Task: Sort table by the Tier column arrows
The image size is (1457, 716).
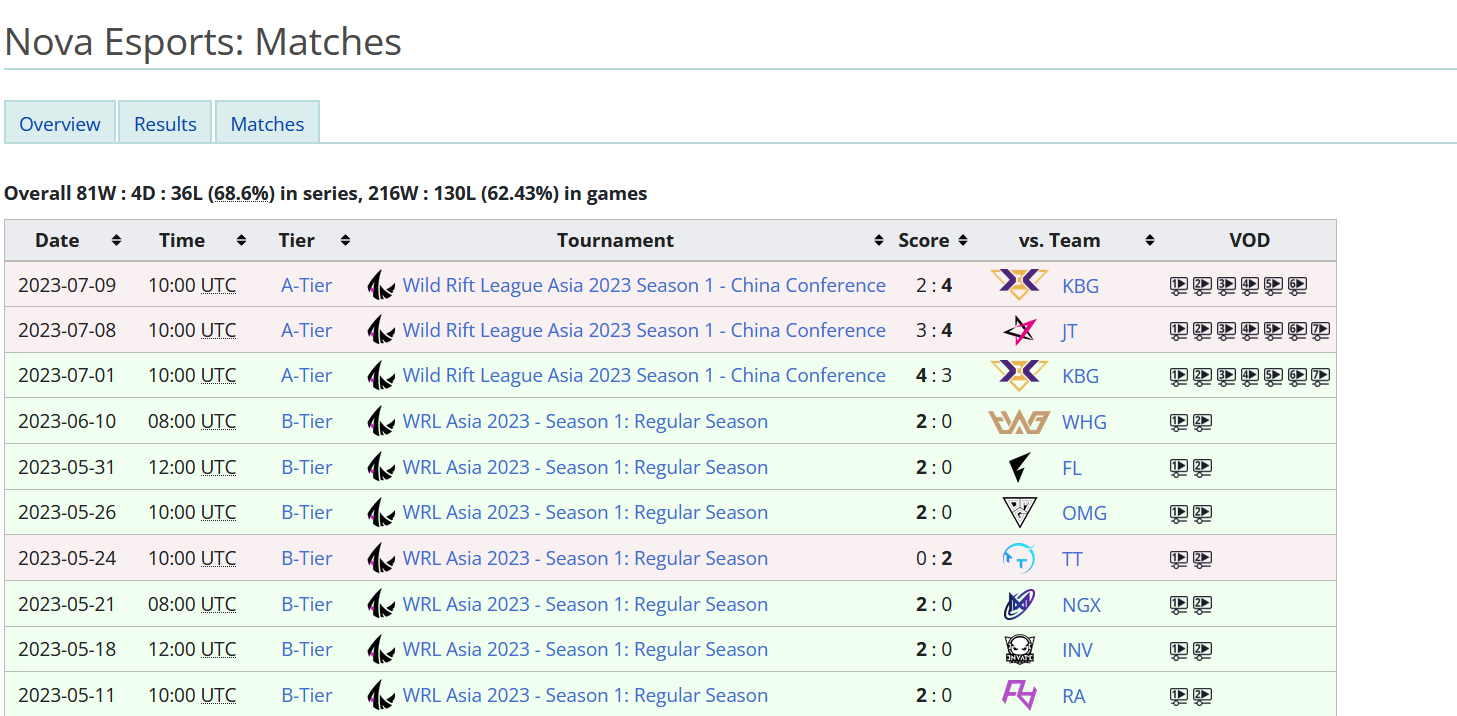Action: pyautogui.click(x=345, y=241)
